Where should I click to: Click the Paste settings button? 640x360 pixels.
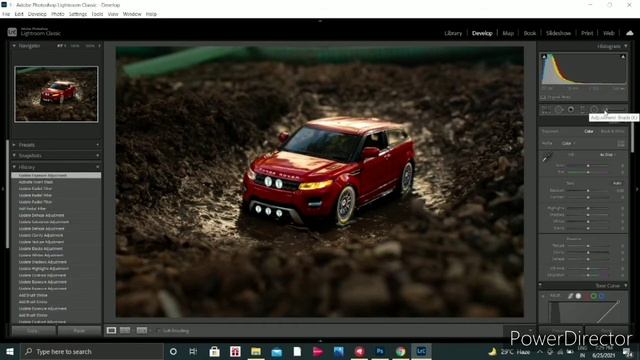79,331
